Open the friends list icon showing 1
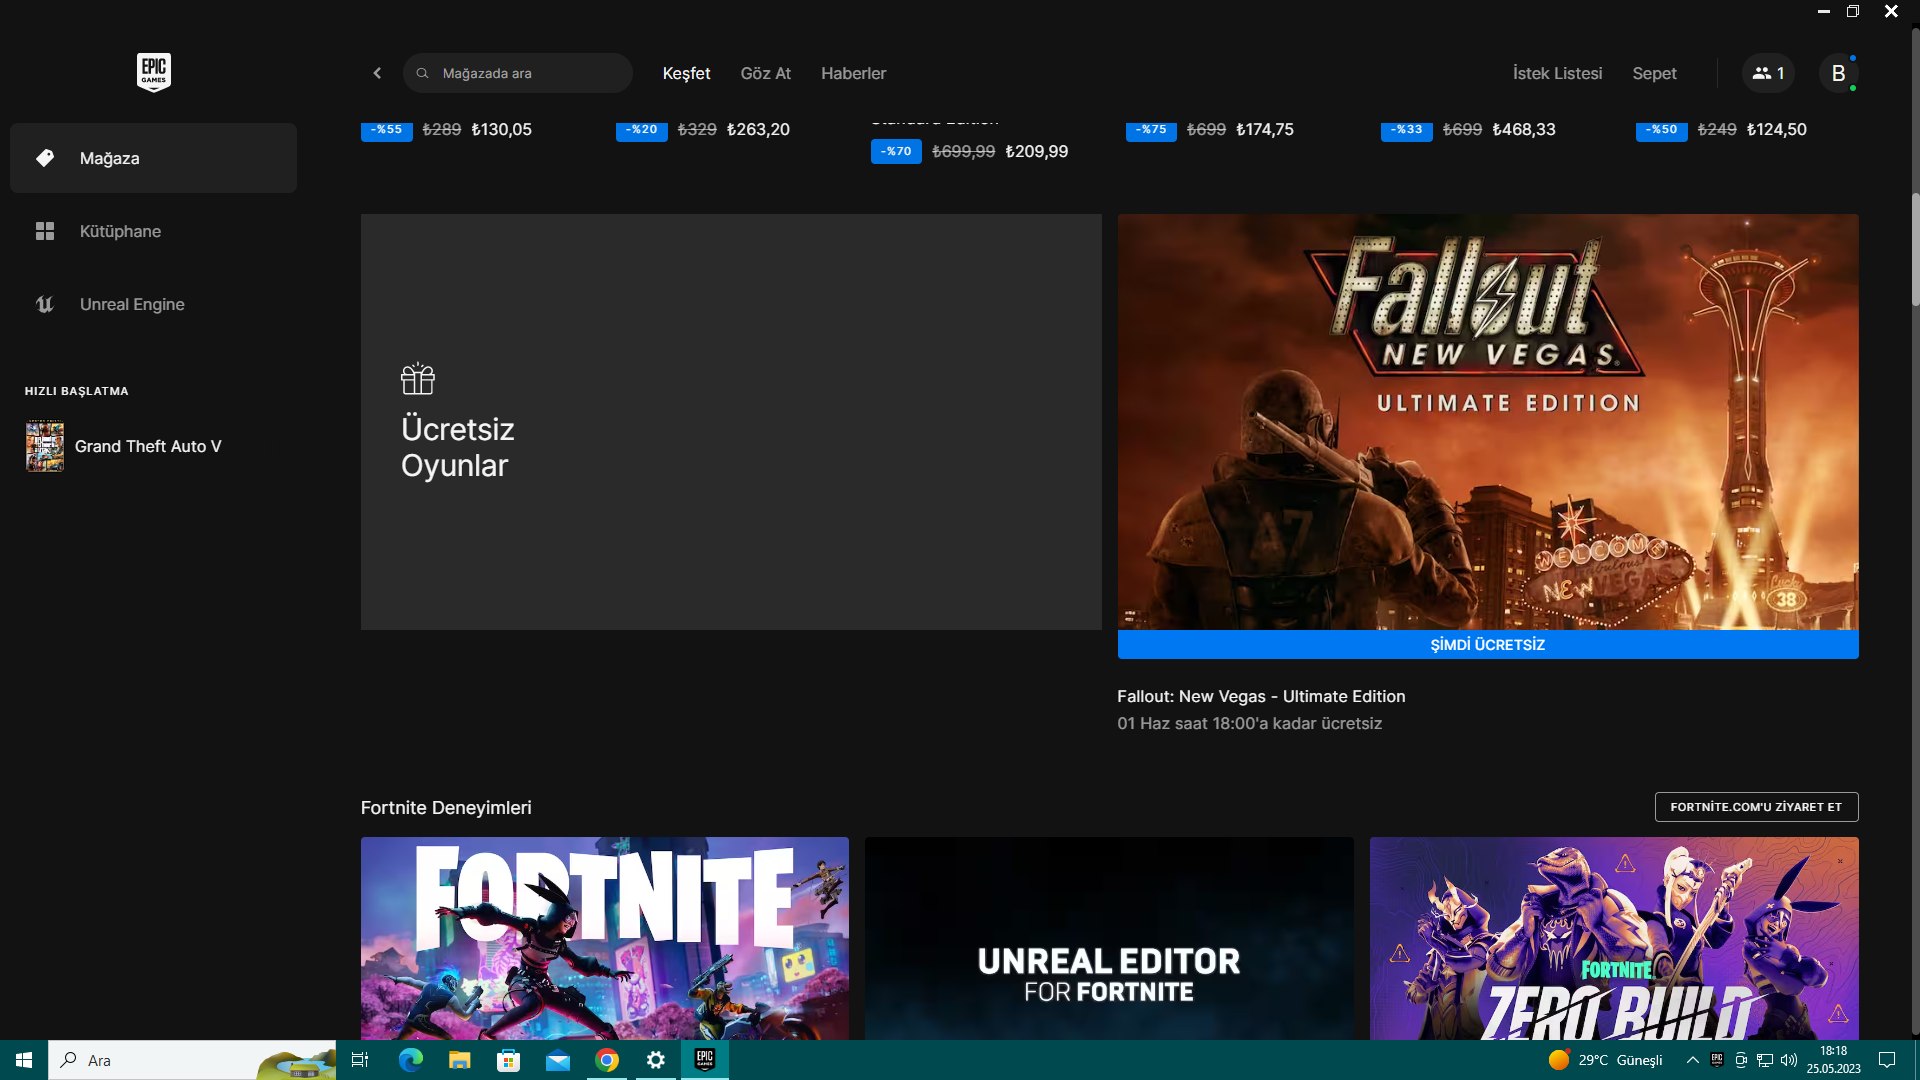 coord(1767,73)
